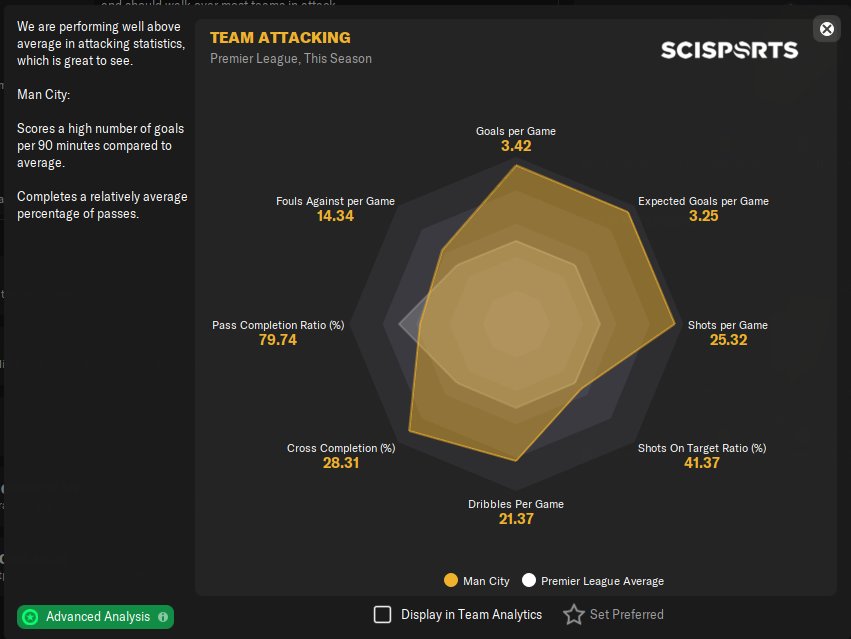Click the Set Preferred star icon
Image resolution: width=851 pixels, height=639 pixels.
(573, 615)
